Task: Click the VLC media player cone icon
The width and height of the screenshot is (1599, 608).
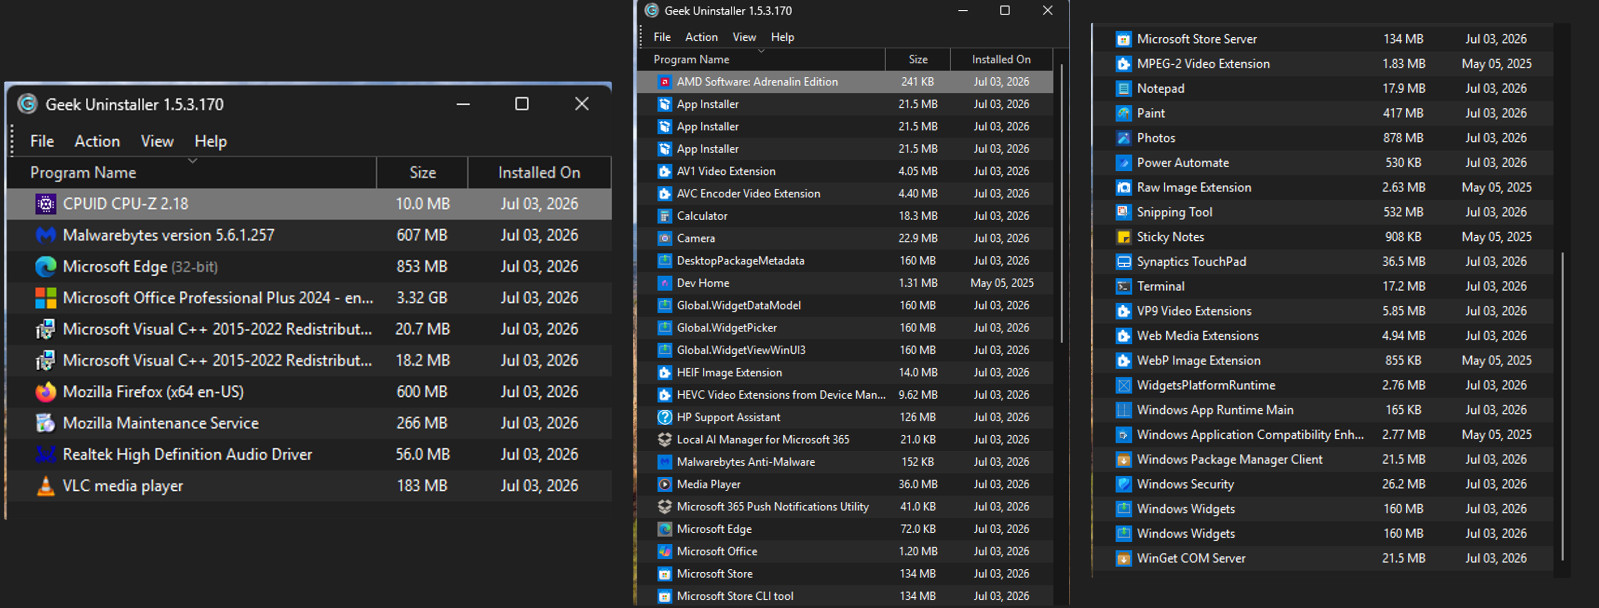Action: [x=45, y=486]
